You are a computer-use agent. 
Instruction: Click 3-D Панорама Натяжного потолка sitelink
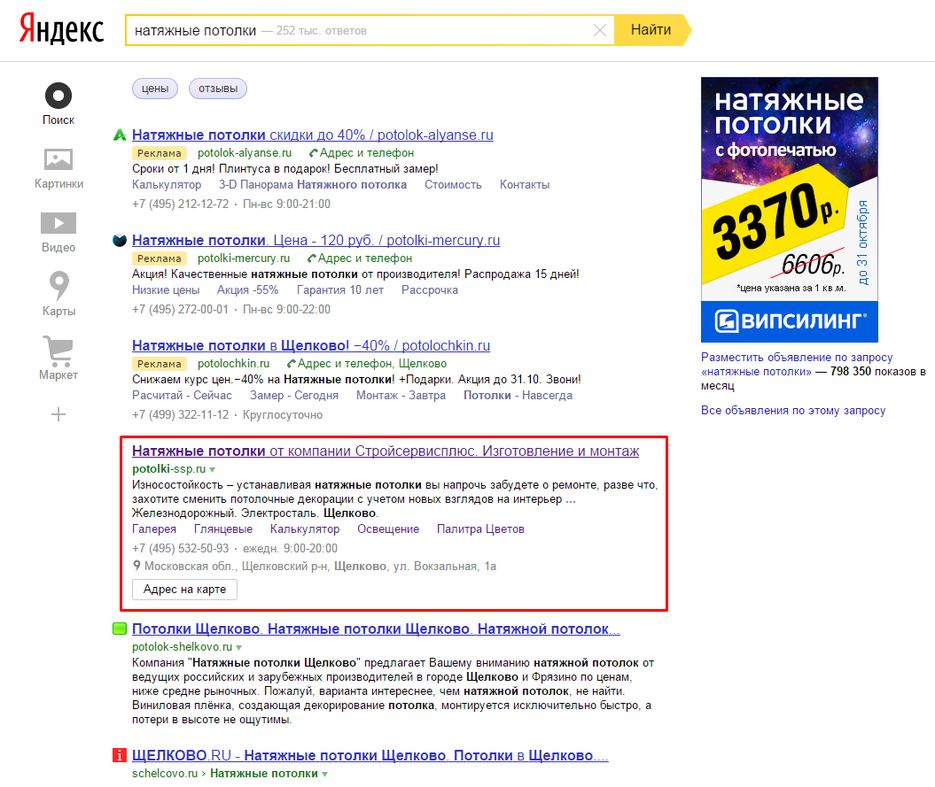point(312,185)
